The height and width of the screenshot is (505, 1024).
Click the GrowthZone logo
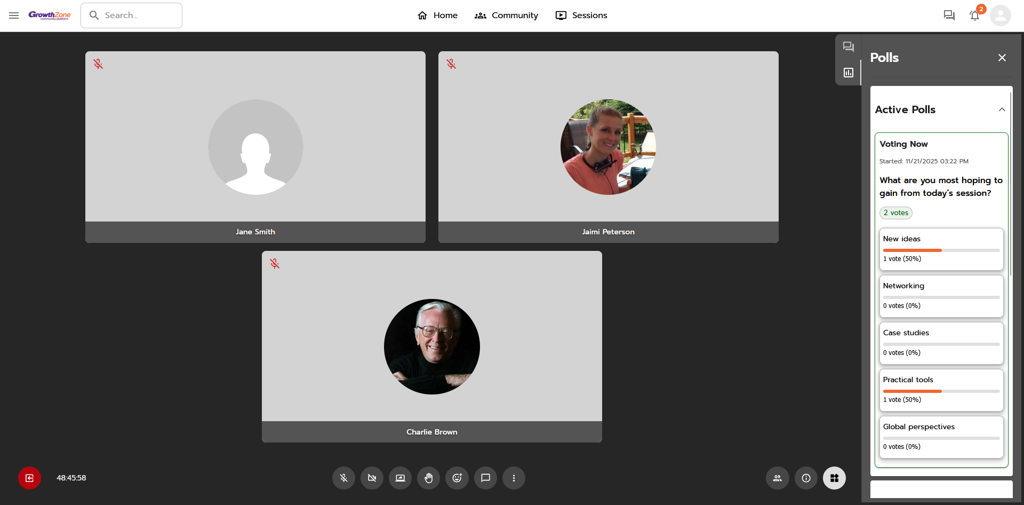tap(50, 15)
